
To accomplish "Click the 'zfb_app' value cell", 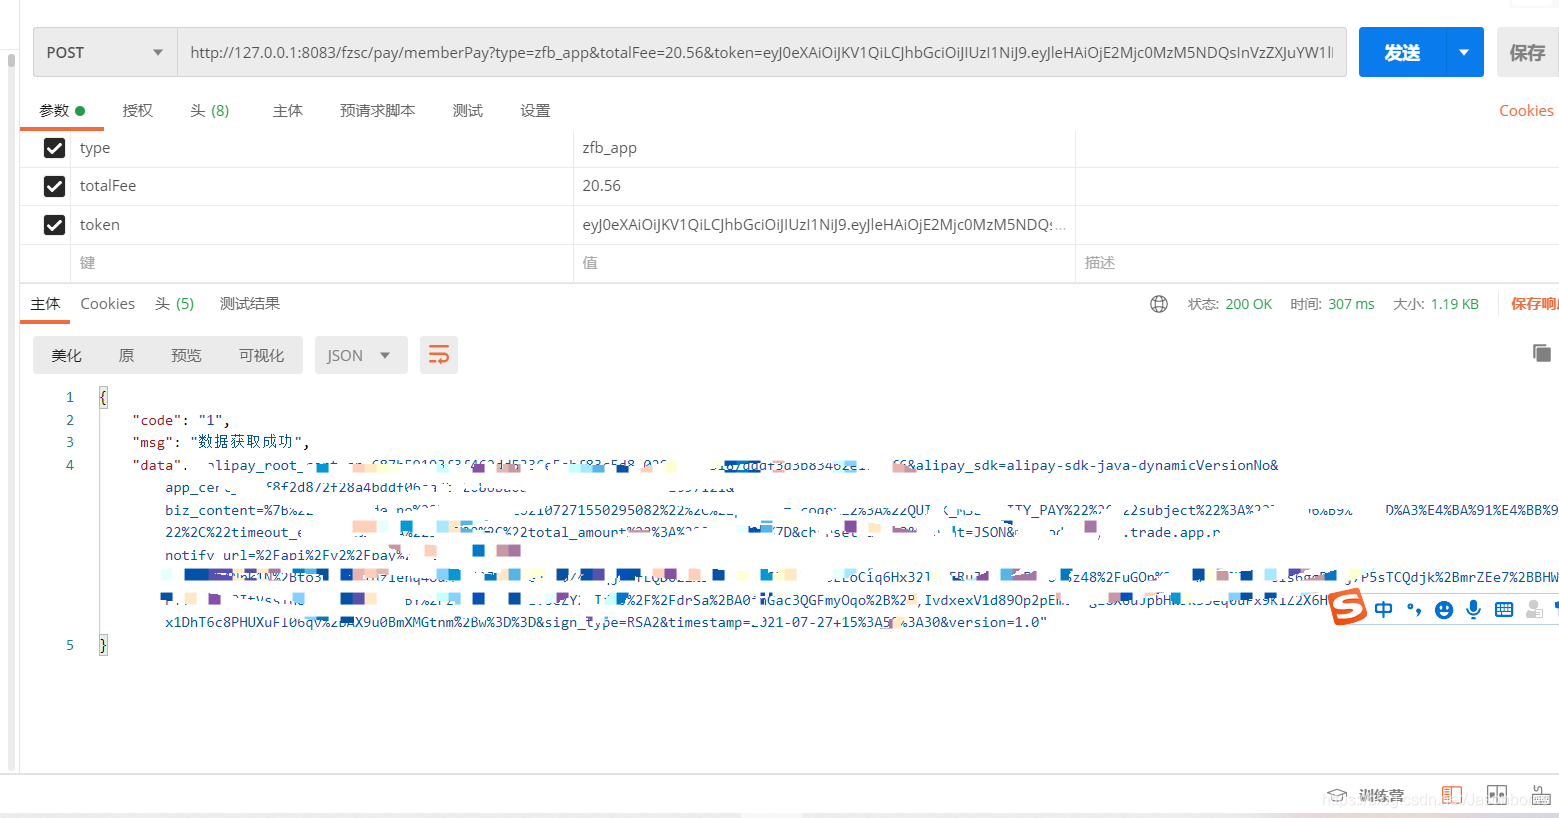I will point(824,148).
